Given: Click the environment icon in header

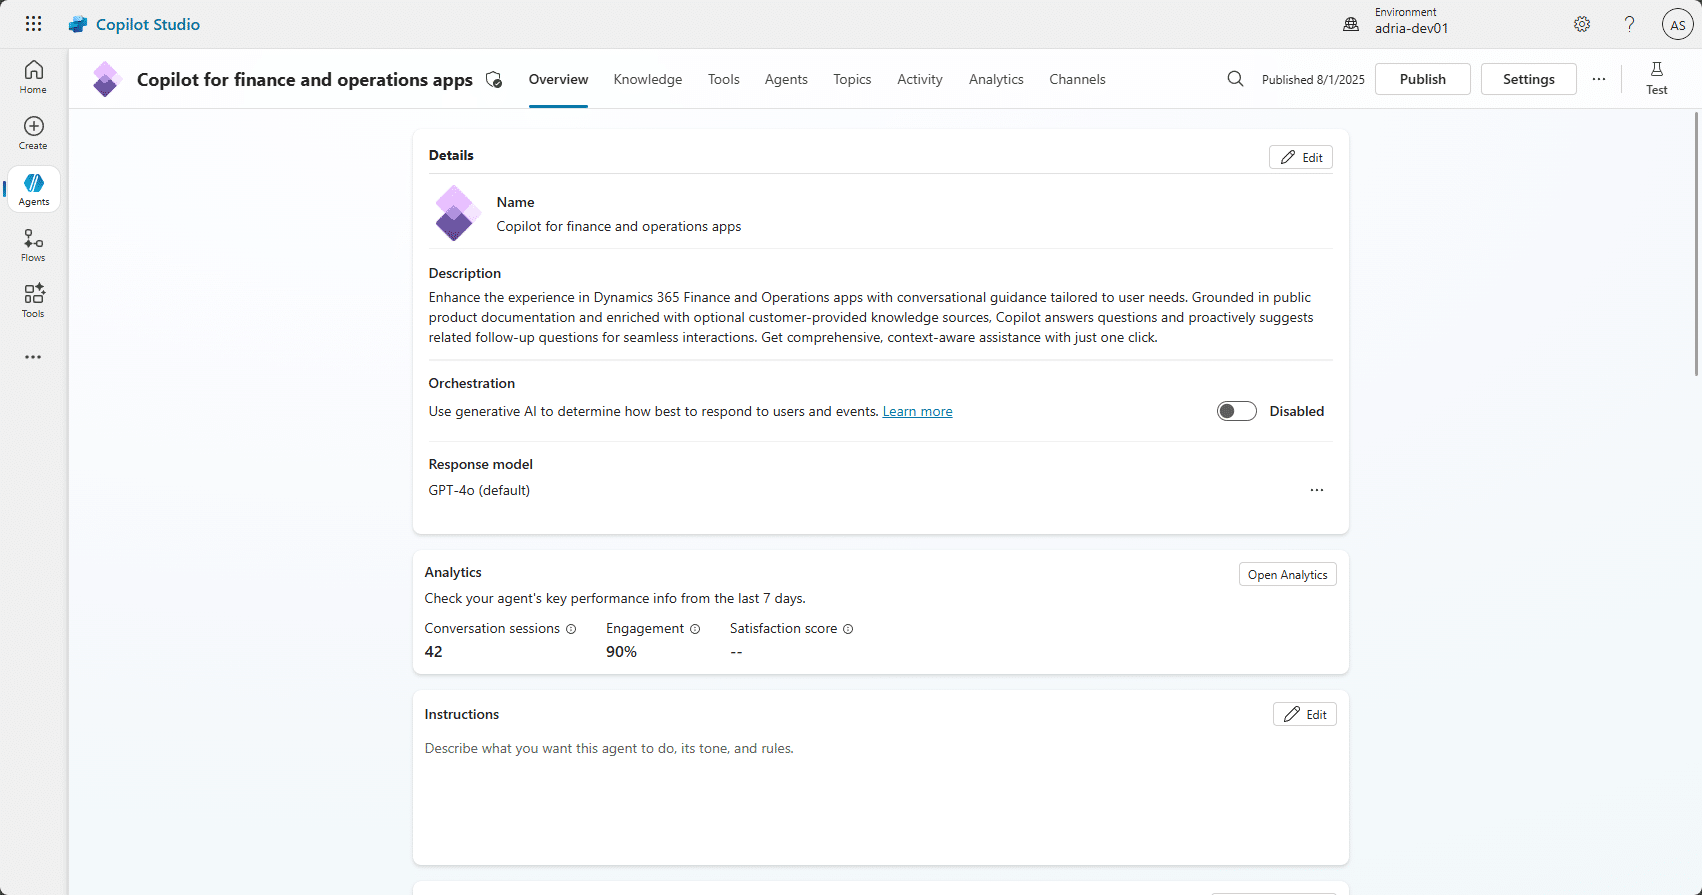Looking at the screenshot, I should pyautogui.click(x=1351, y=24).
